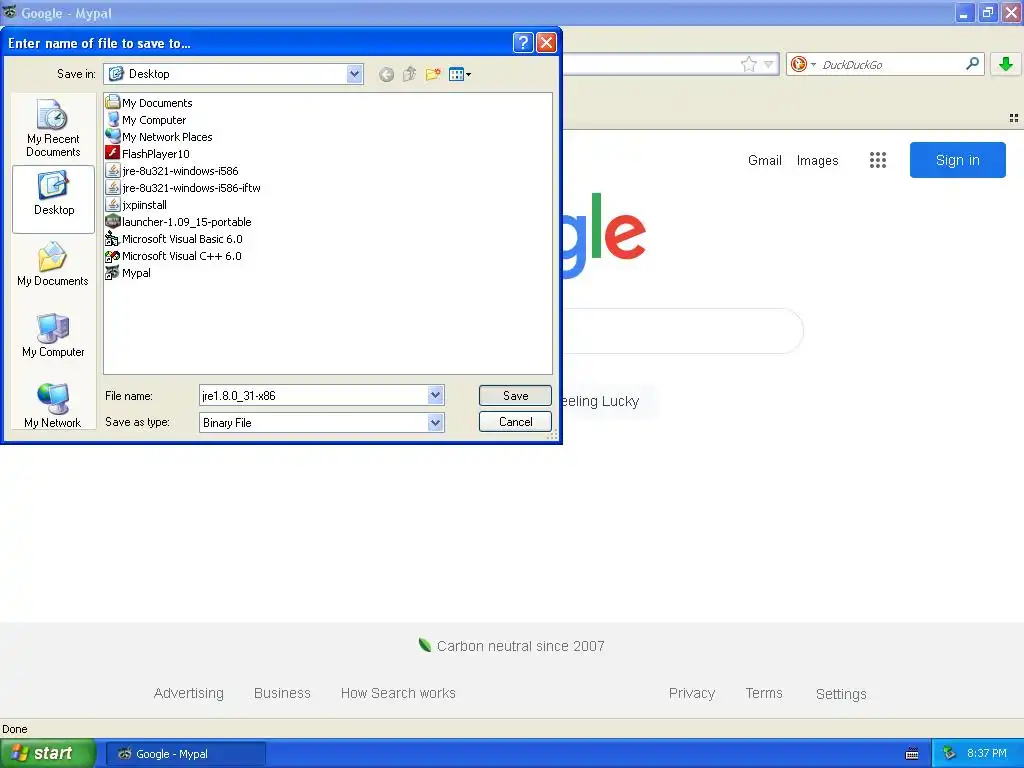Click the Mypal shortcut icon in list
The image size is (1024, 768).
pos(112,272)
